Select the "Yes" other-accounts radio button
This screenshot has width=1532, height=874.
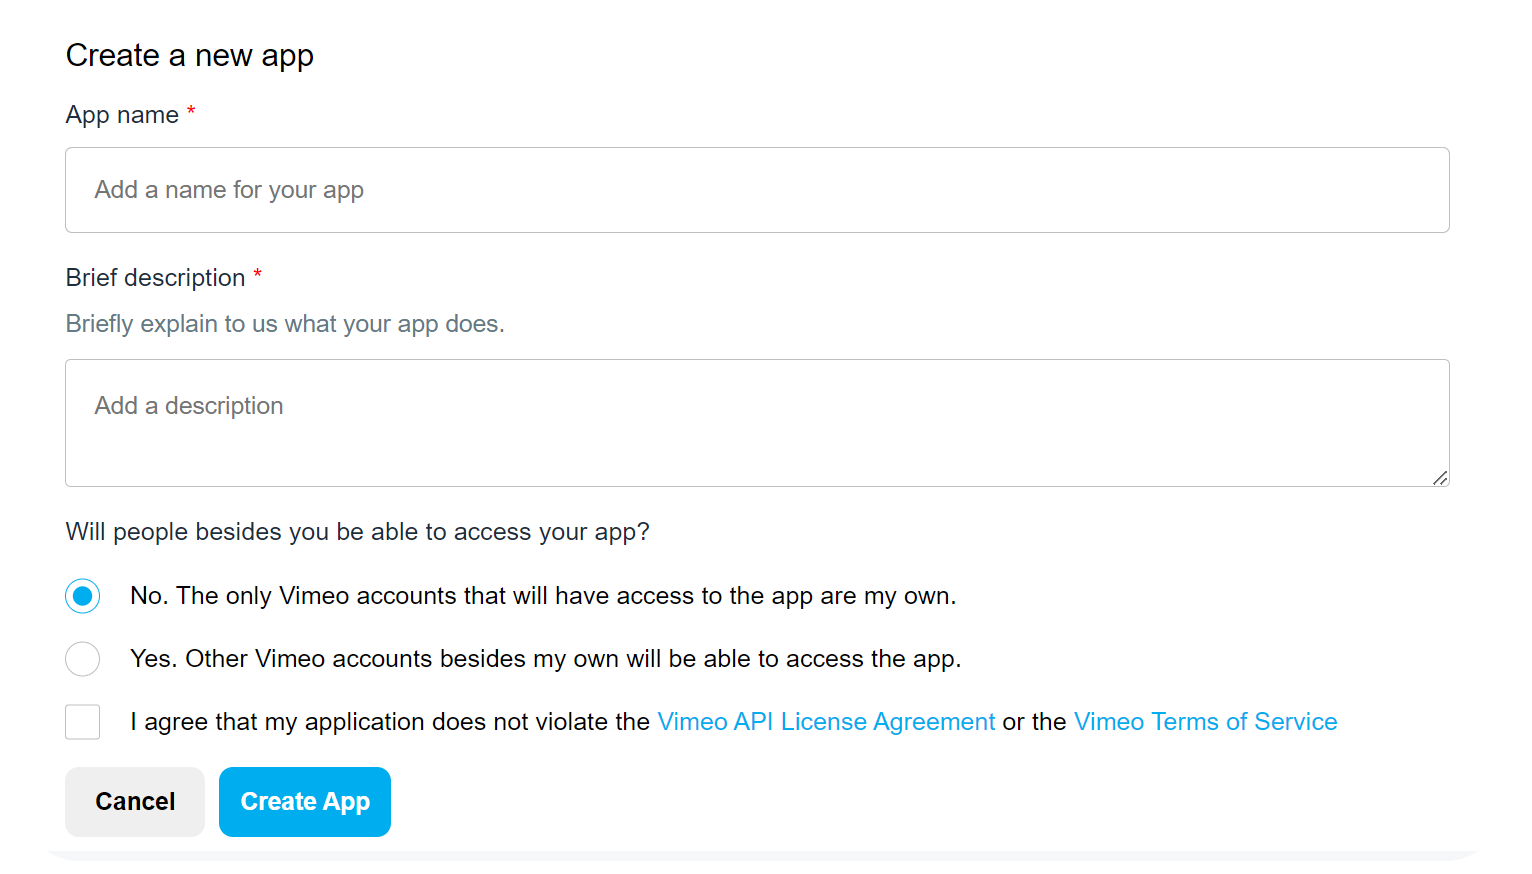pyautogui.click(x=82, y=659)
